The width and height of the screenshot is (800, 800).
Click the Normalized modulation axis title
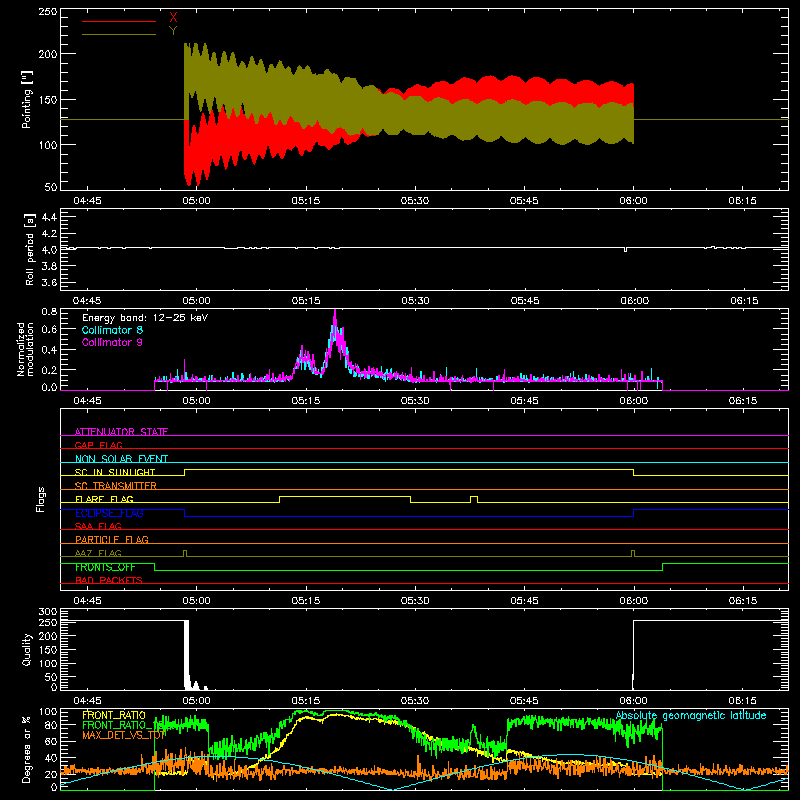[x=26, y=349]
